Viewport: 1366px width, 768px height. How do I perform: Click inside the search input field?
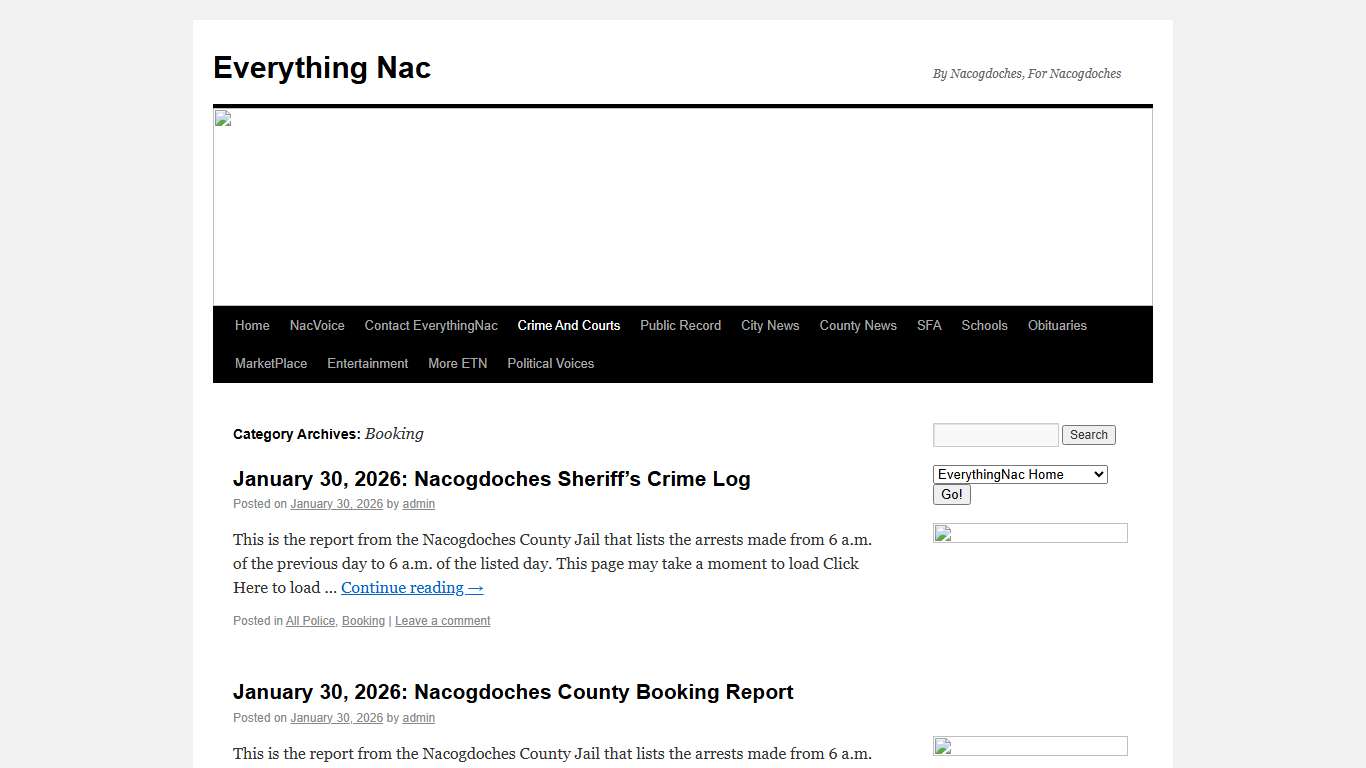[995, 434]
